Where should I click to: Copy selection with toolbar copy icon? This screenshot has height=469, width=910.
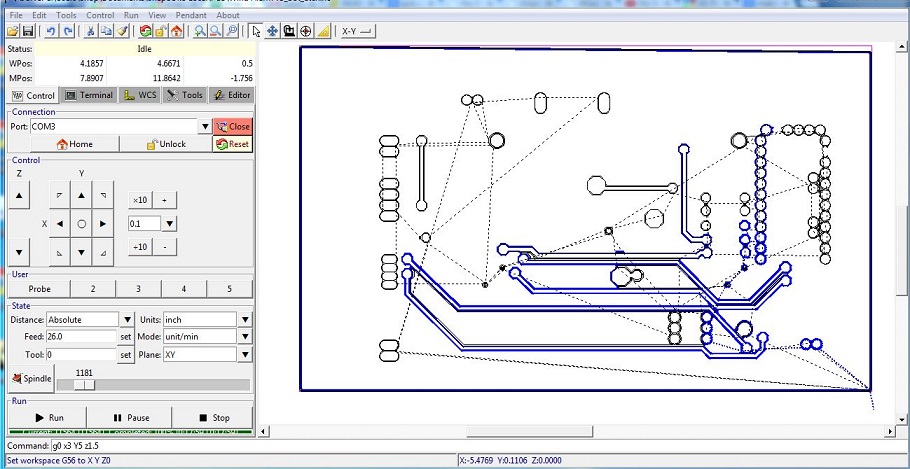tap(106, 31)
